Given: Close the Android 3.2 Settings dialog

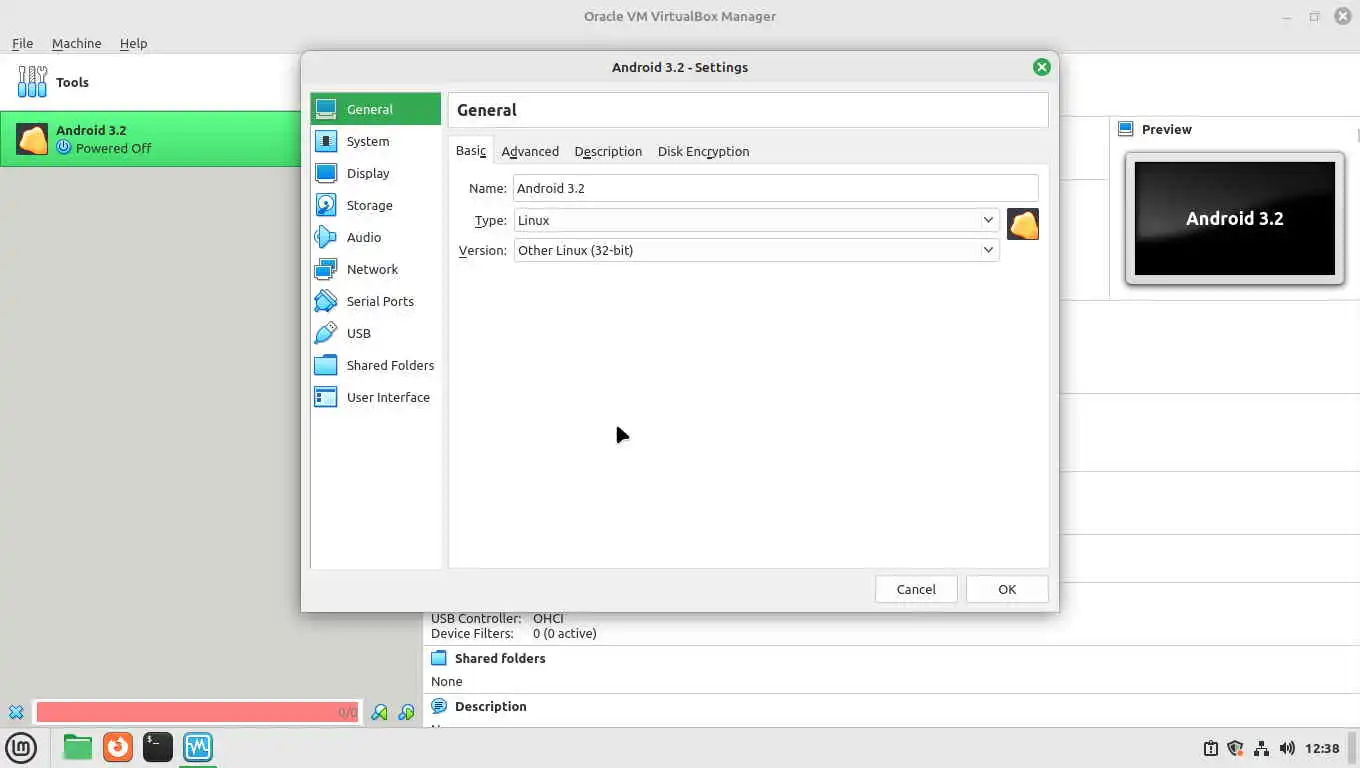Looking at the screenshot, I should tap(1042, 67).
